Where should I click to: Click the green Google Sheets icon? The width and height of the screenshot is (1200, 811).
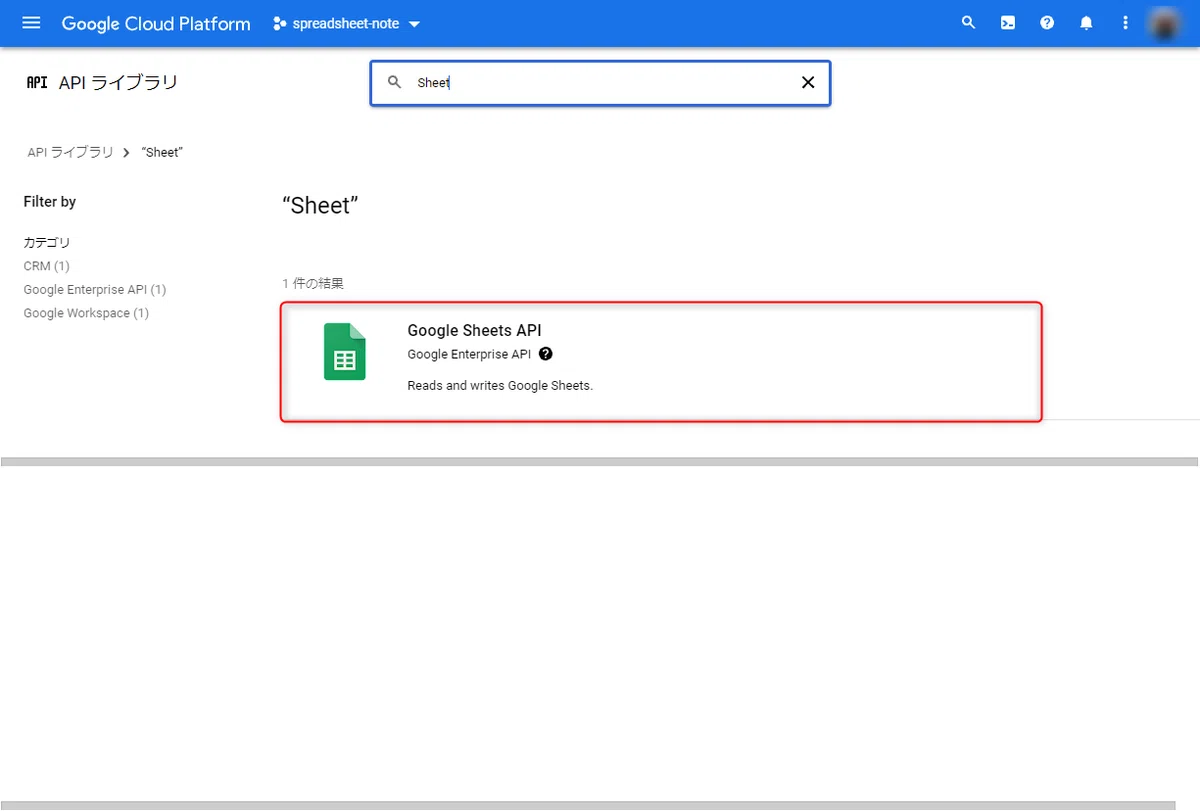point(345,352)
